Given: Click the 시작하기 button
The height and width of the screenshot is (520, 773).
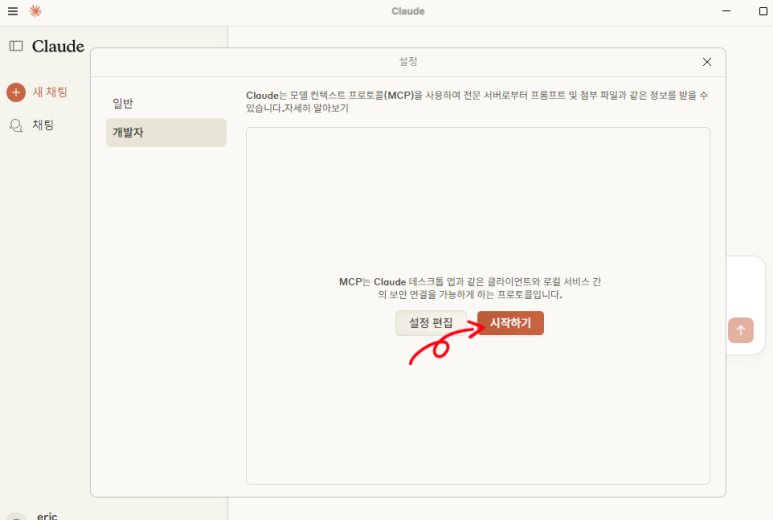Looking at the screenshot, I should pos(510,323).
